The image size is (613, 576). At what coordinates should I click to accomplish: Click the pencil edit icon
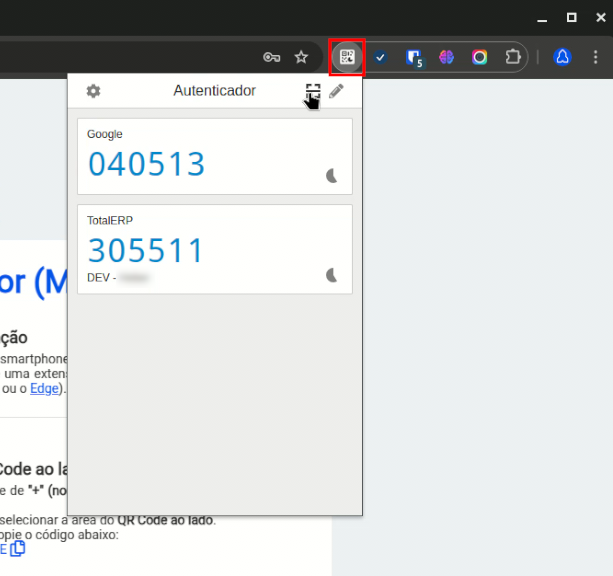336,91
